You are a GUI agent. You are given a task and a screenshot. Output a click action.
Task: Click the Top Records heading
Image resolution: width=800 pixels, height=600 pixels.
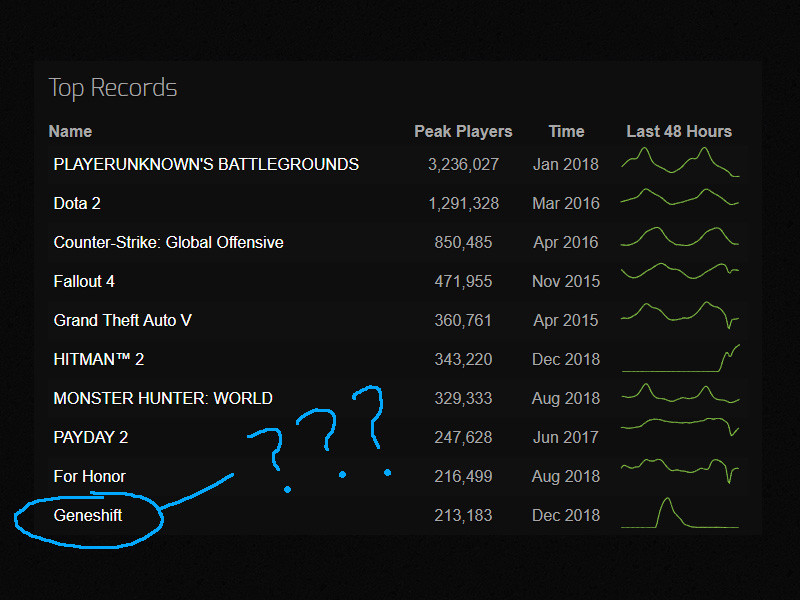(113, 88)
